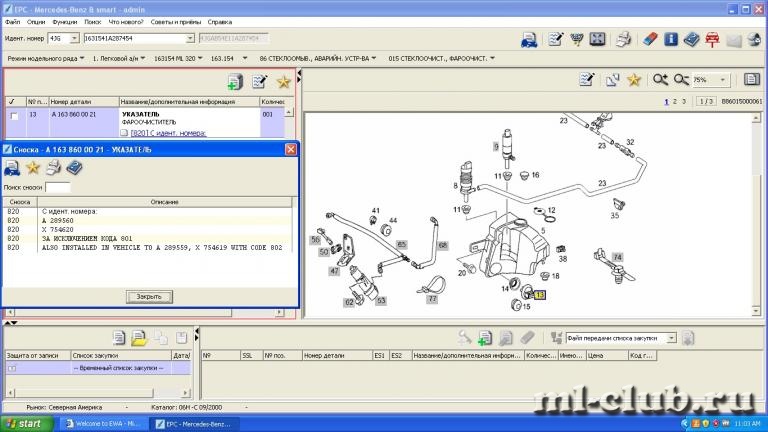Toggle the panel layout icon above the diagram
The height and width of the screenshot is (432, 768).
pyautogui.click(x=752, y=79)
